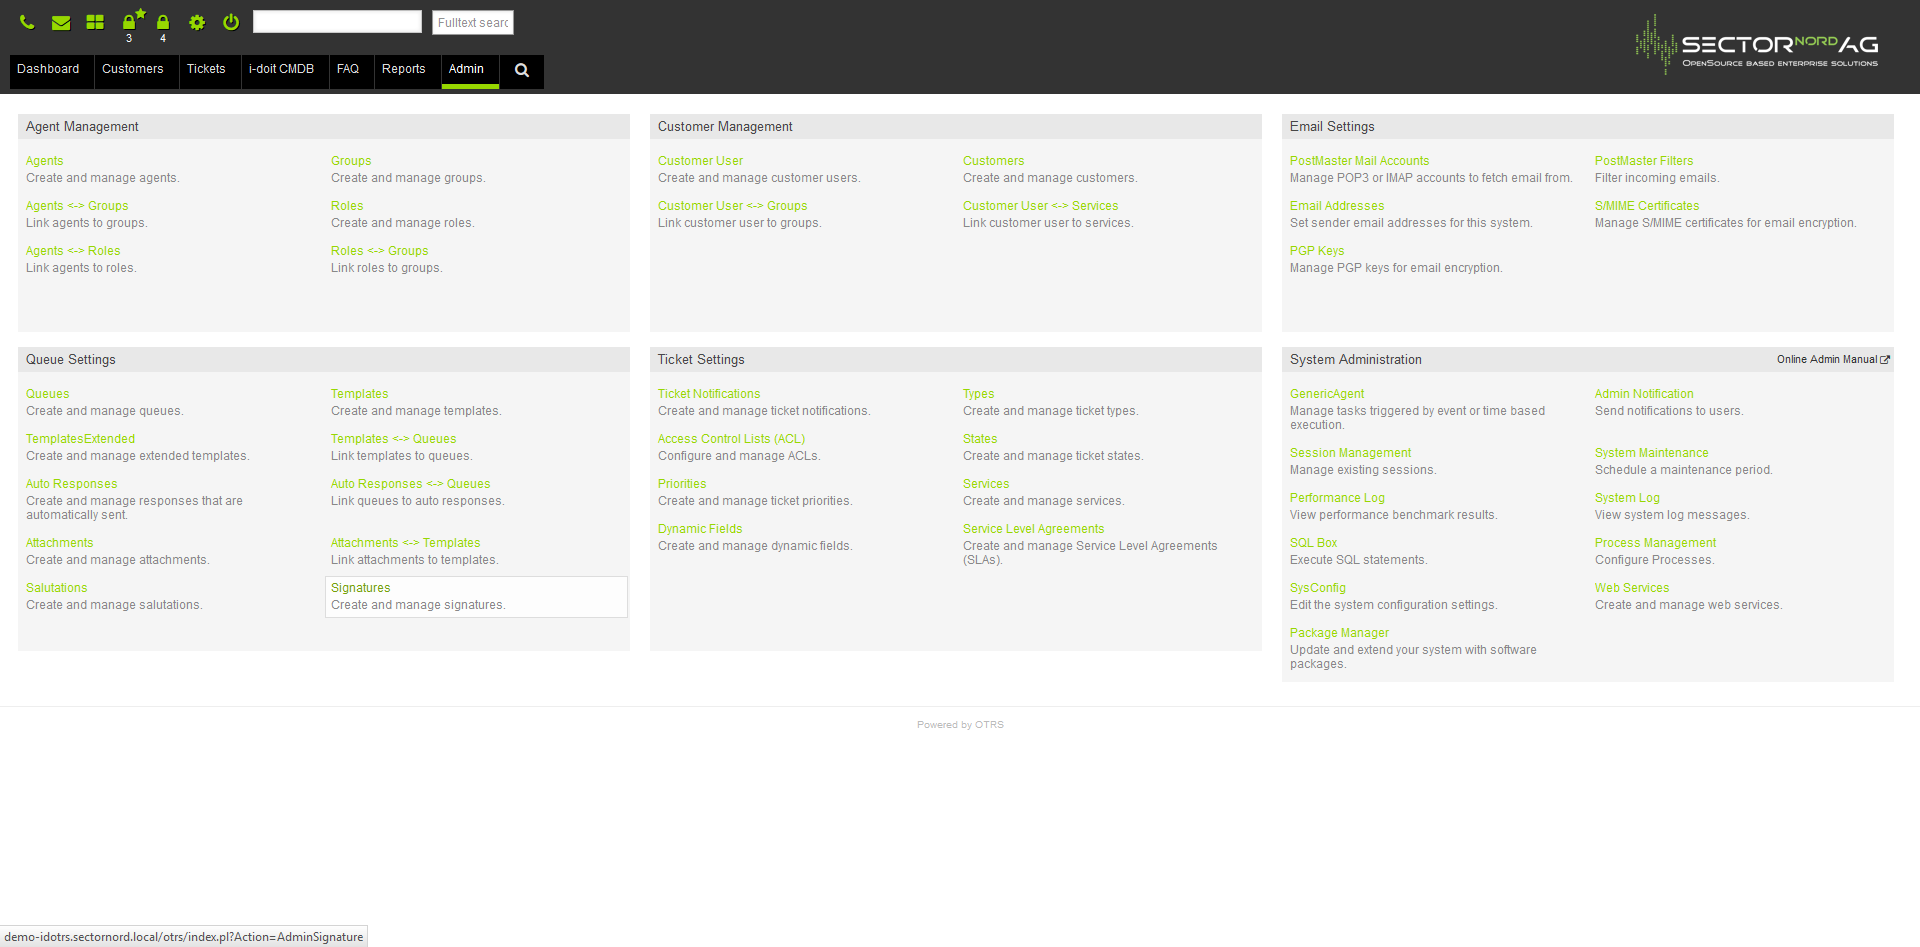
Task: Open Email Addresses settings
Action: [x=1337, y=206]
